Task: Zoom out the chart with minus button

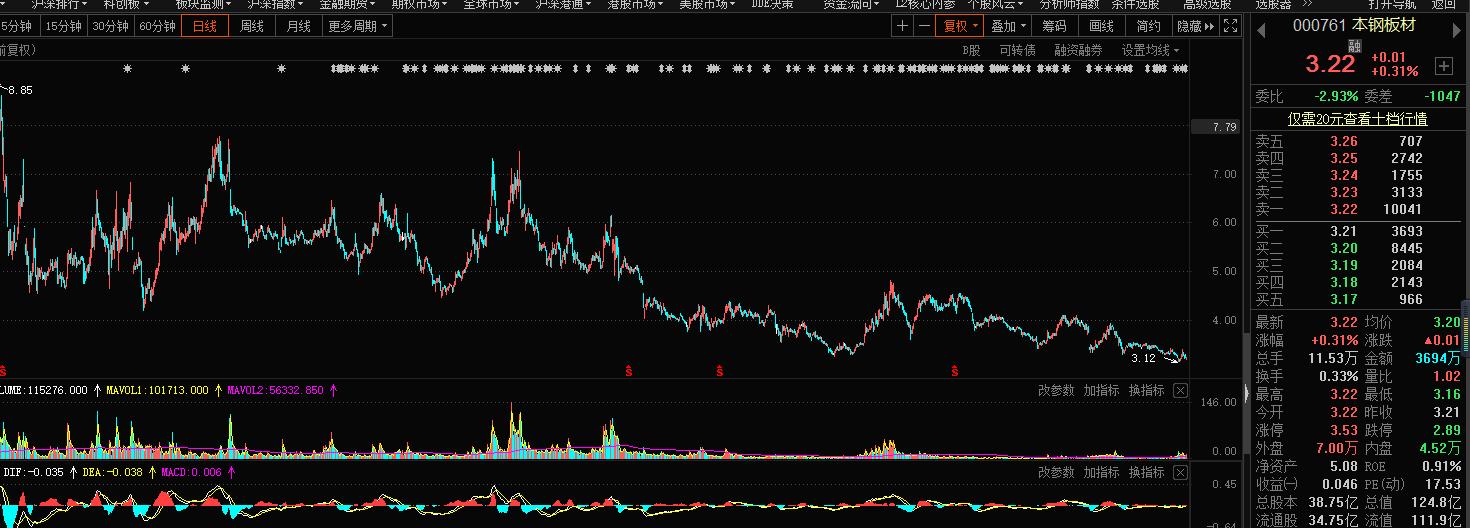Action: tap(924, 26)
